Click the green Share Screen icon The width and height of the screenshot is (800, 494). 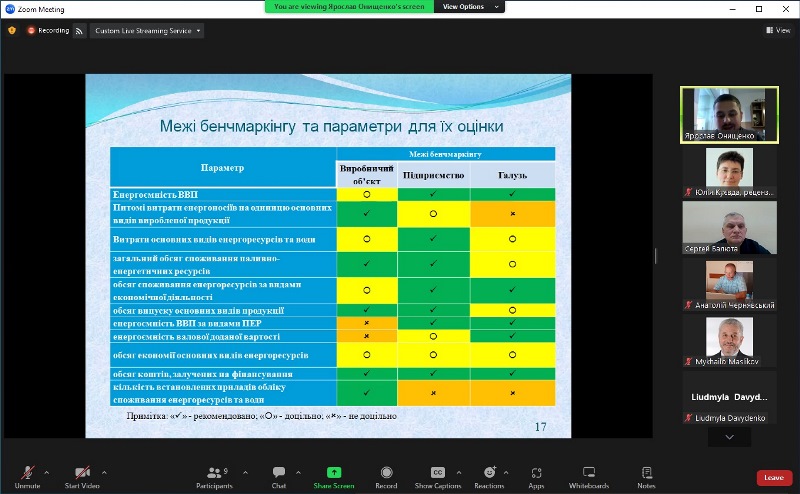tap(334, 473)
